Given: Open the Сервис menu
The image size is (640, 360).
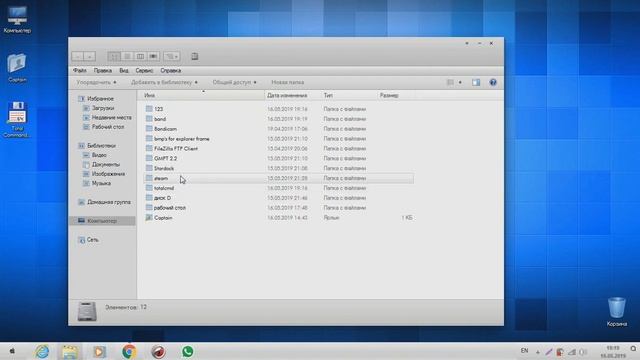Looking at the screenshot, I should tap(144, 71).
